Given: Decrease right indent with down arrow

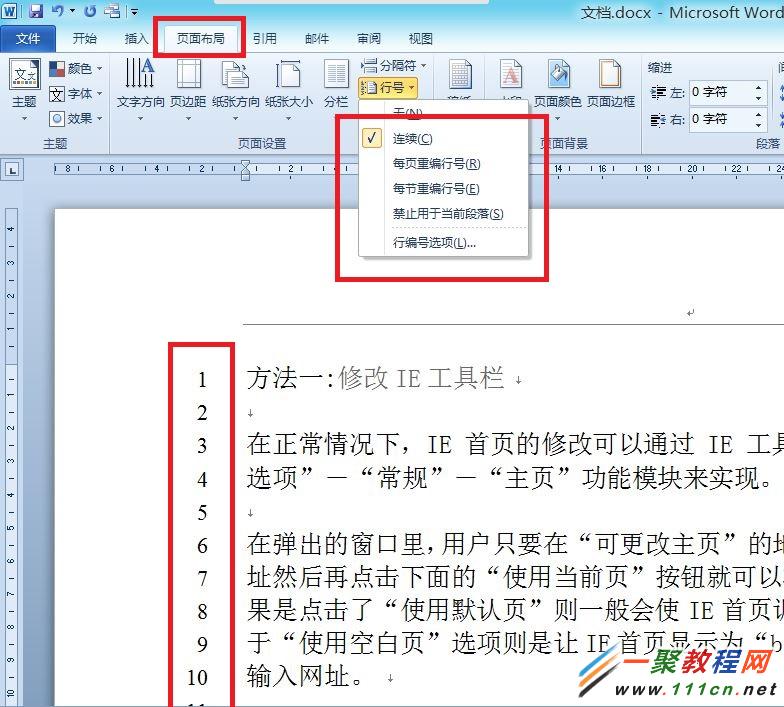Looking at the screenshot, I should point(759,125).
